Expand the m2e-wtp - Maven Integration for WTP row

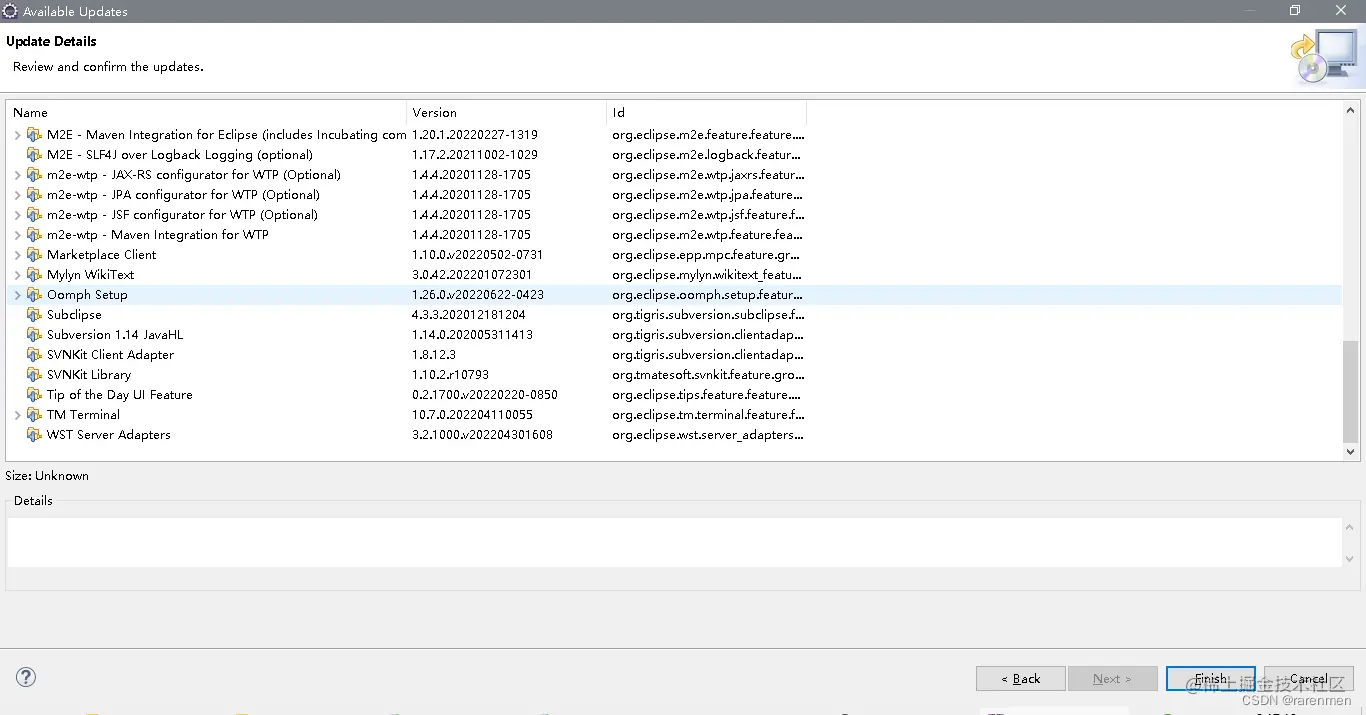17,235
